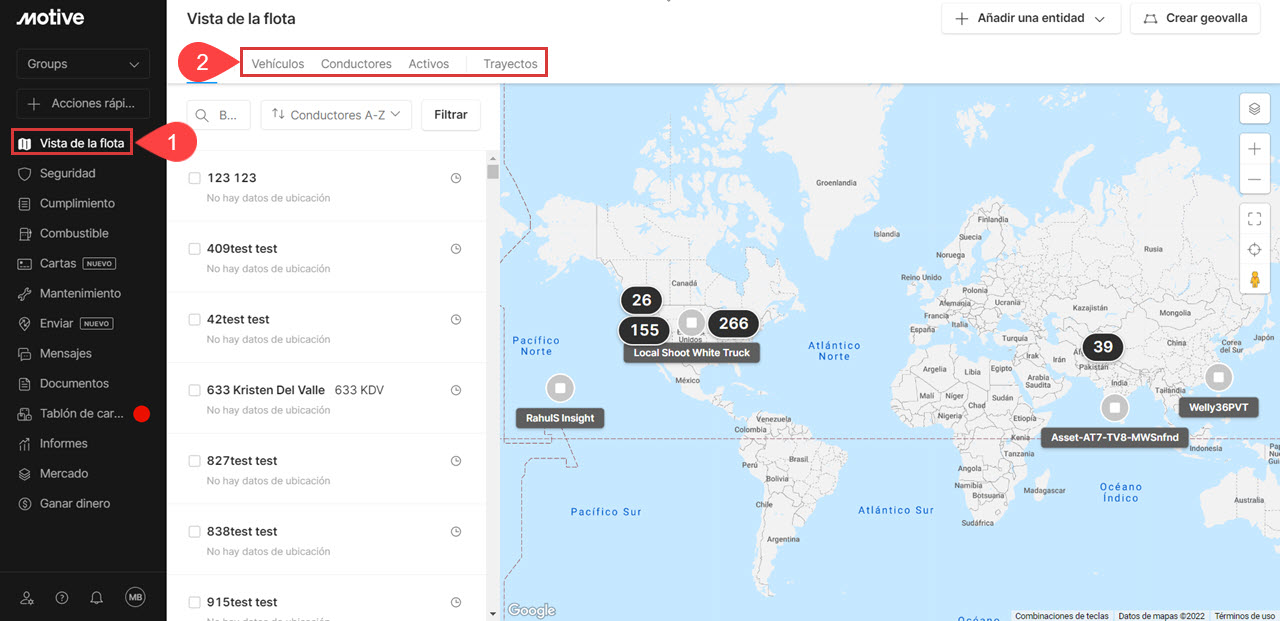
Task: Open admin settings icon at sidebar bottom
Action: pyautogui.click(x=27, y=597)
